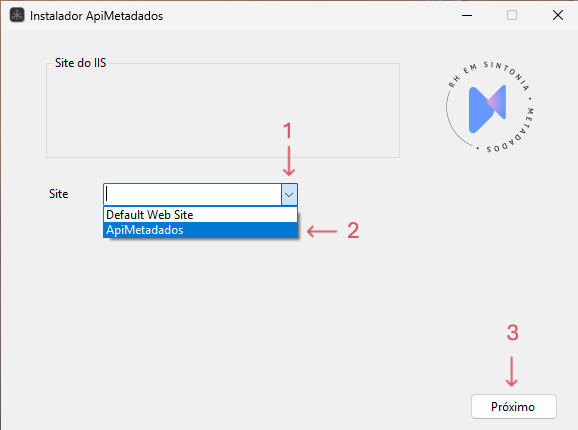Click the red number 2 annotation
Image resolution: width=578 pixels, height=430 pixels.
click(353, 231)
